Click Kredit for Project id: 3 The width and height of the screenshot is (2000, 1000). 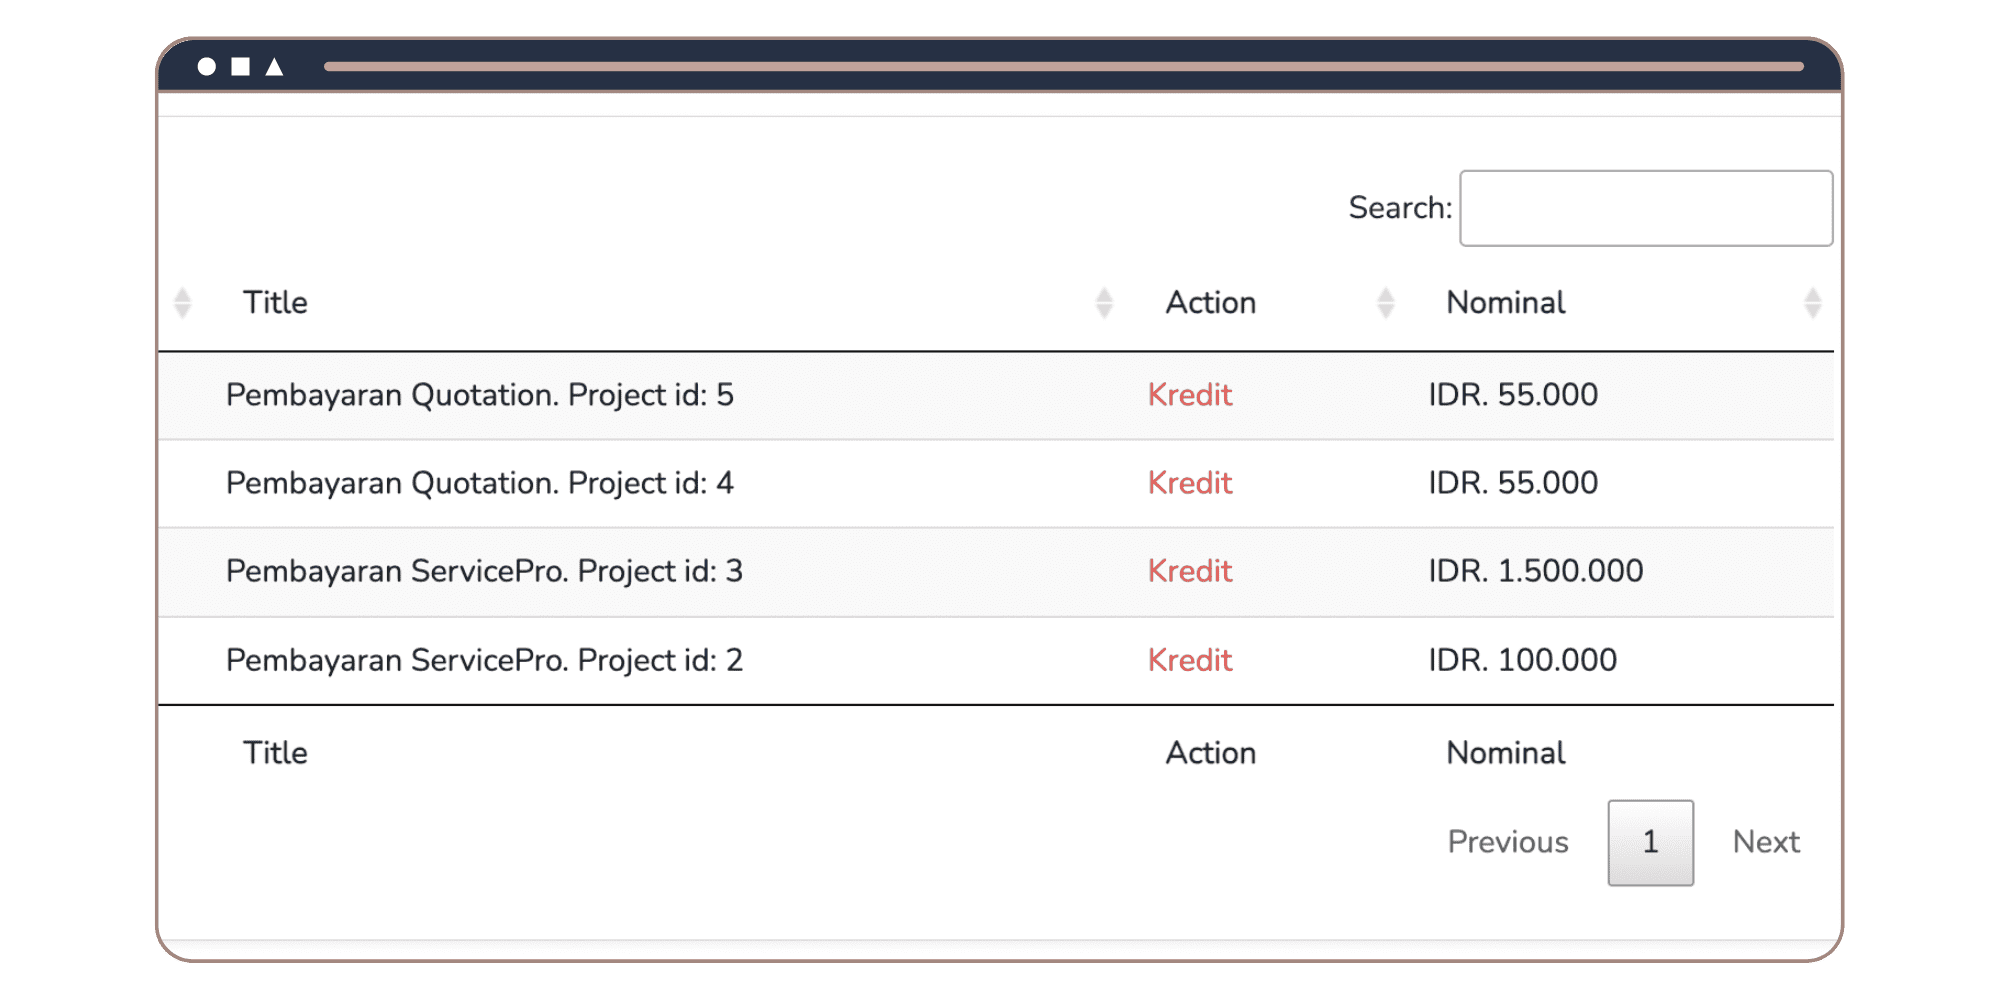click(x=1189, y=571)
